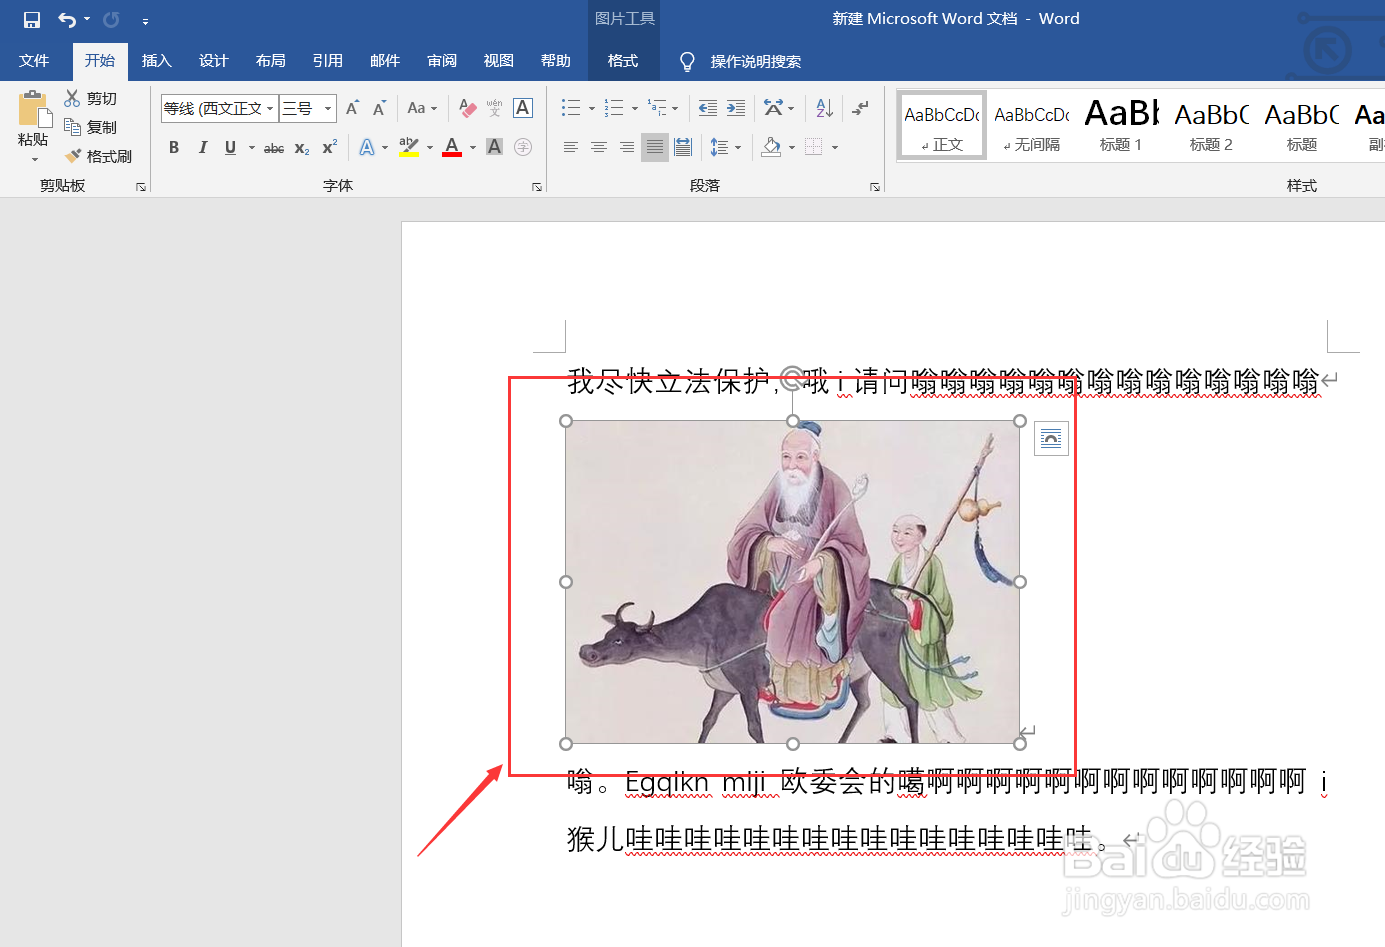Click the line spacing icon
Viewport: 1385px width, 947px height.
tap(719, 147)
